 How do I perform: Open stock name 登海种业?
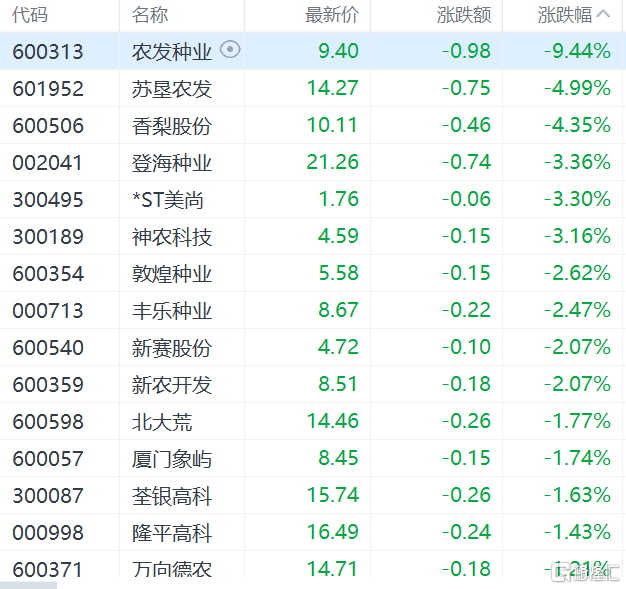point(172,163)
